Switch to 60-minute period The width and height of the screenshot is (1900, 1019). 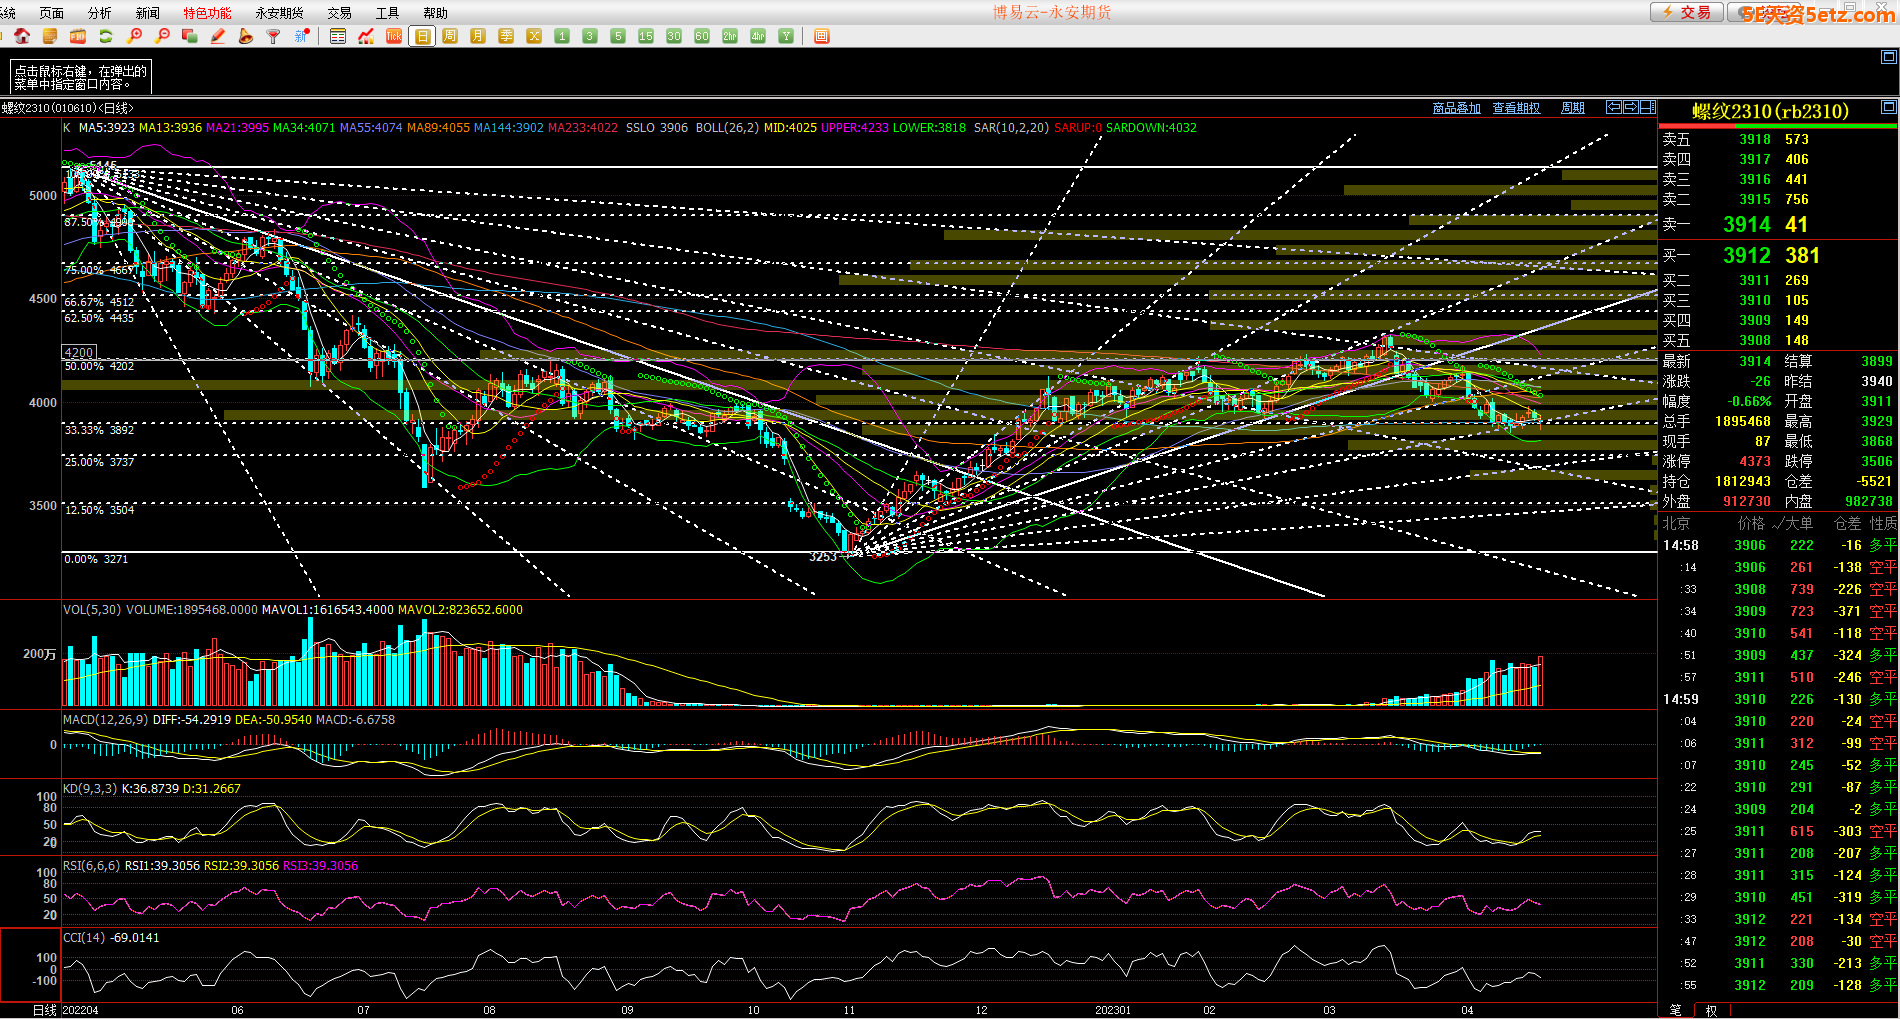tap(702, 36)
